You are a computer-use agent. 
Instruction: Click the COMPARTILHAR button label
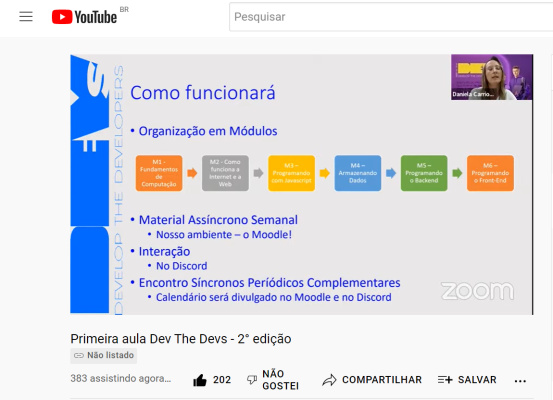pos(382,380)
